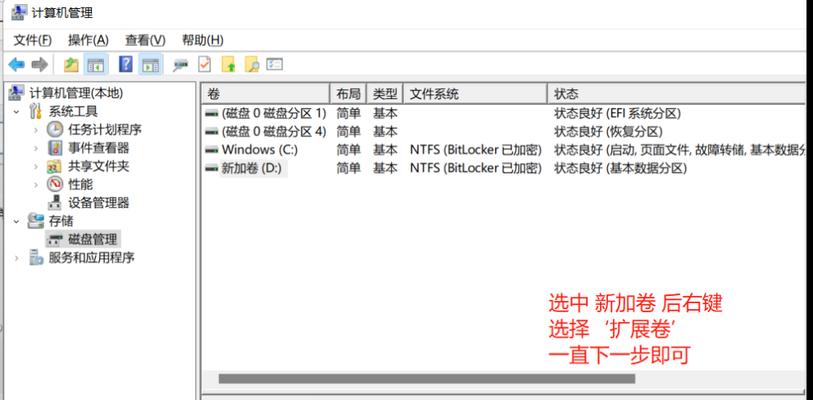Open the 操作(A) menu
Image resolution: width=813 pixels, height=400 pixels.
tap(88, 40)
